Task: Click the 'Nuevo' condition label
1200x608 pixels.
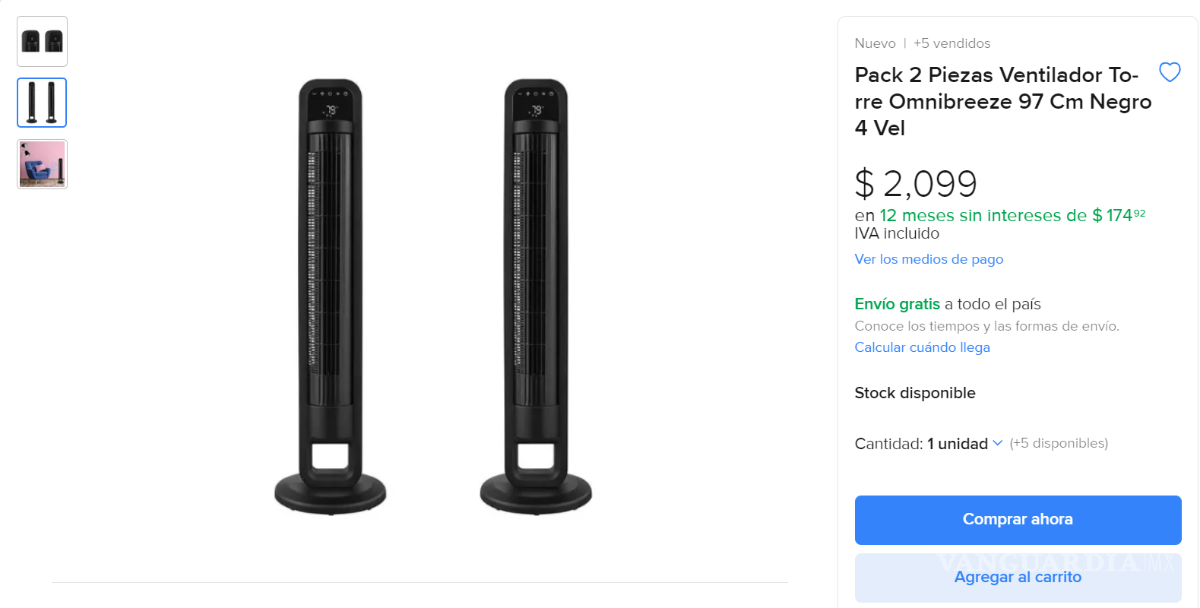Action: [874, 43]
